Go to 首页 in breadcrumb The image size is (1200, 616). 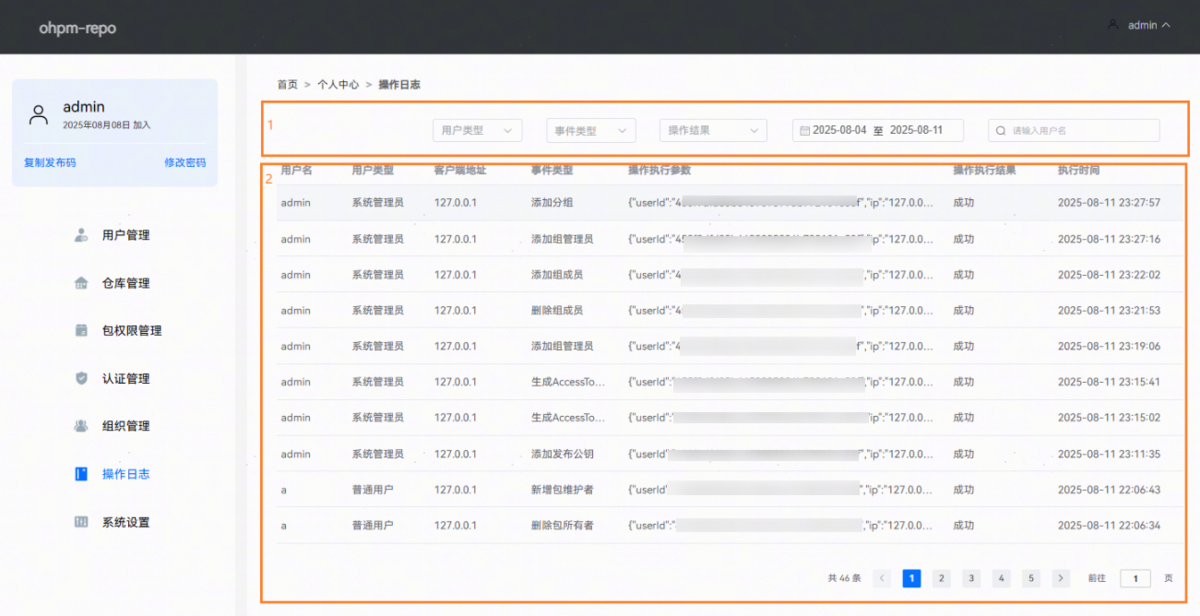point(287,85)
